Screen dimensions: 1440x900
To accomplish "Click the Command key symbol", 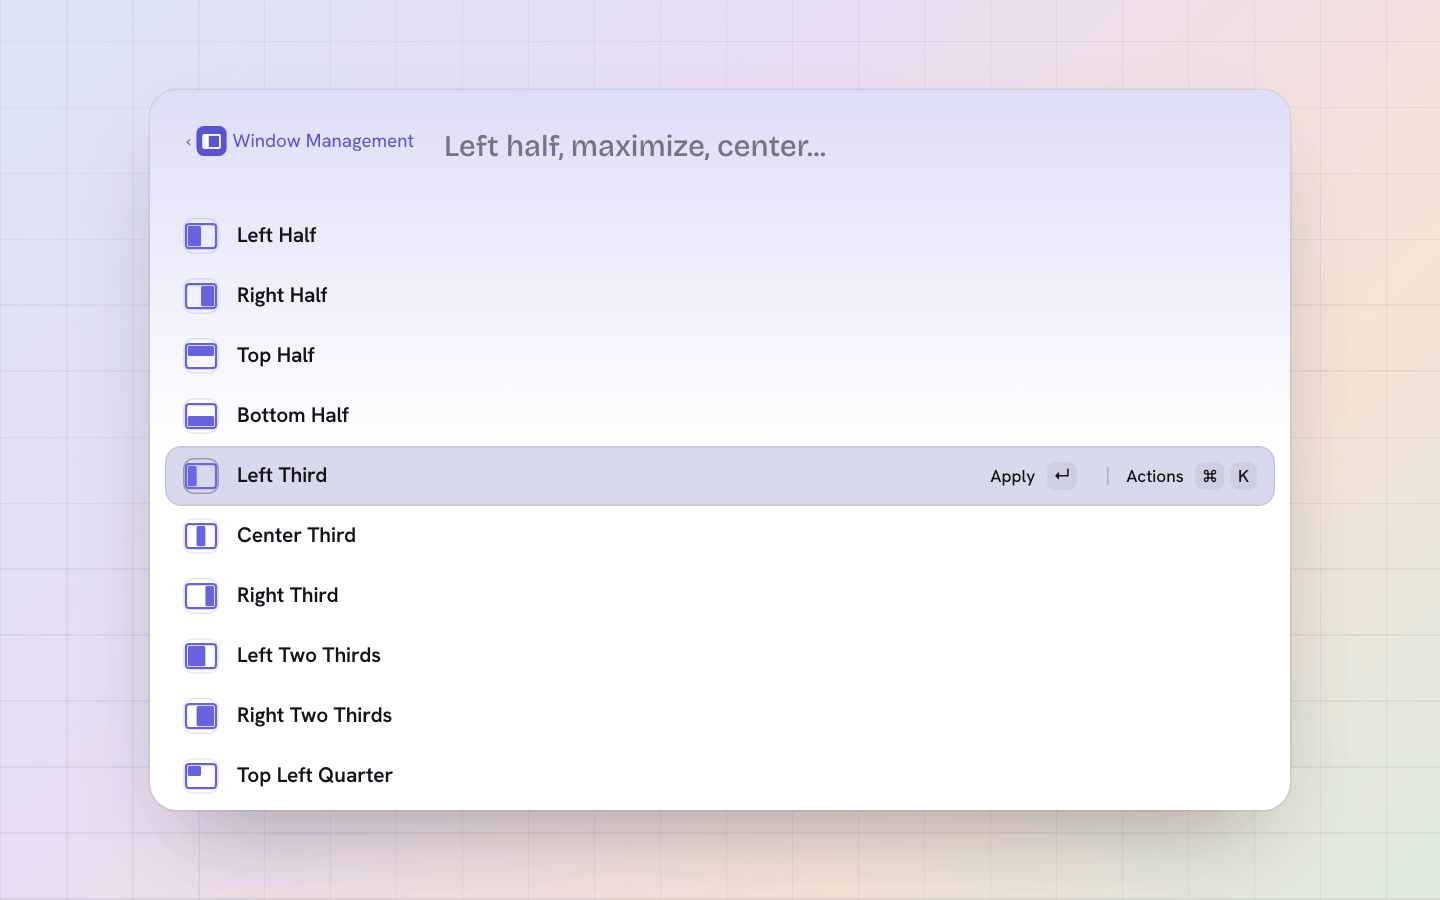I will tap(1209, 476).
